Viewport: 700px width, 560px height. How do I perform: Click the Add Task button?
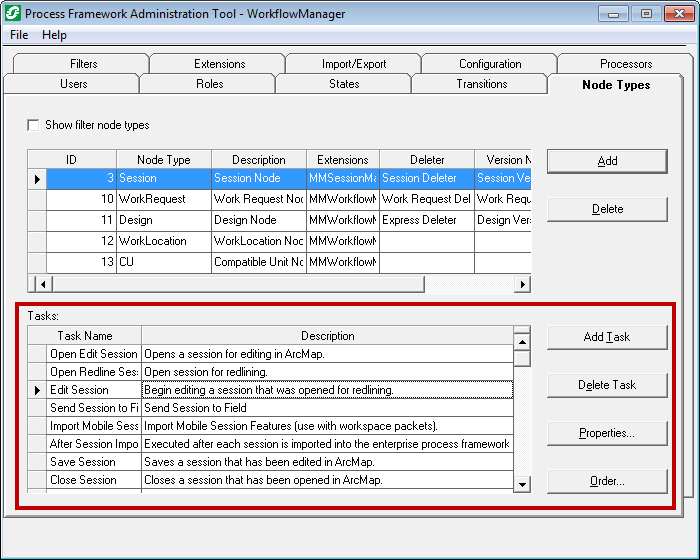606,337
